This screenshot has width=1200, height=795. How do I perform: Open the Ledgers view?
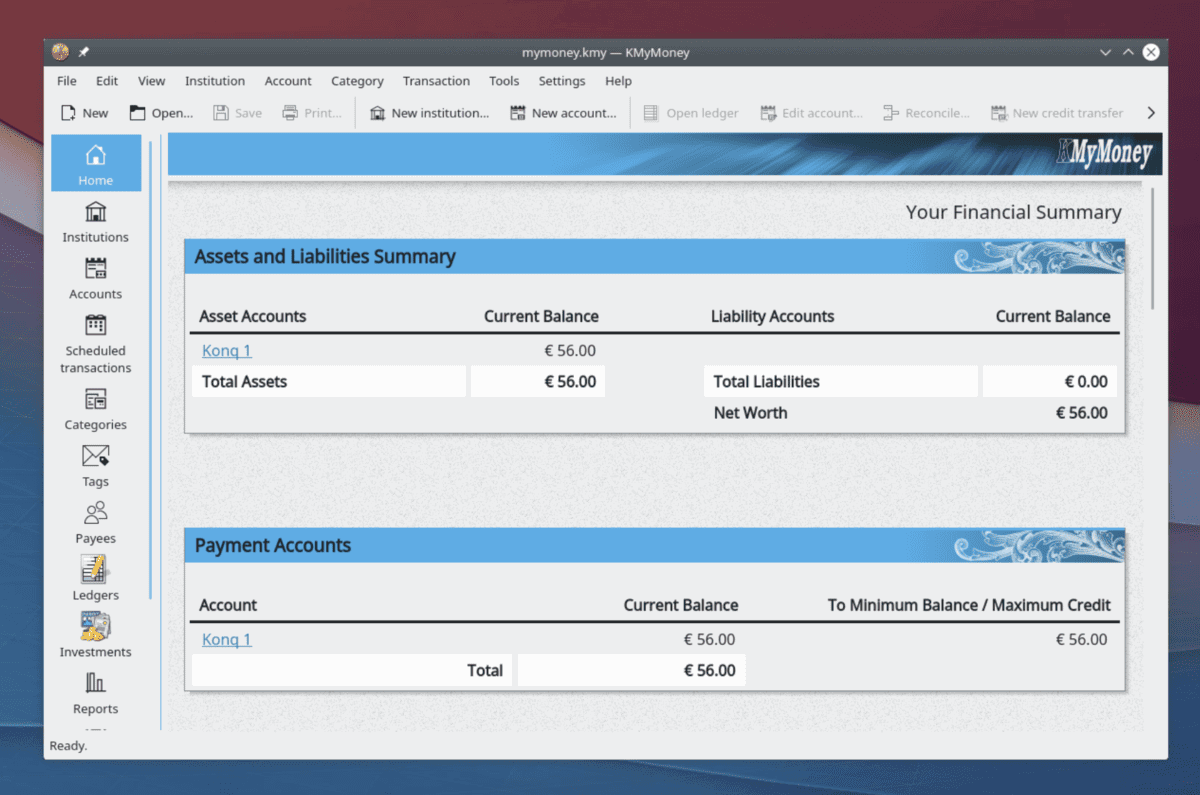click(x=96, y=580)
